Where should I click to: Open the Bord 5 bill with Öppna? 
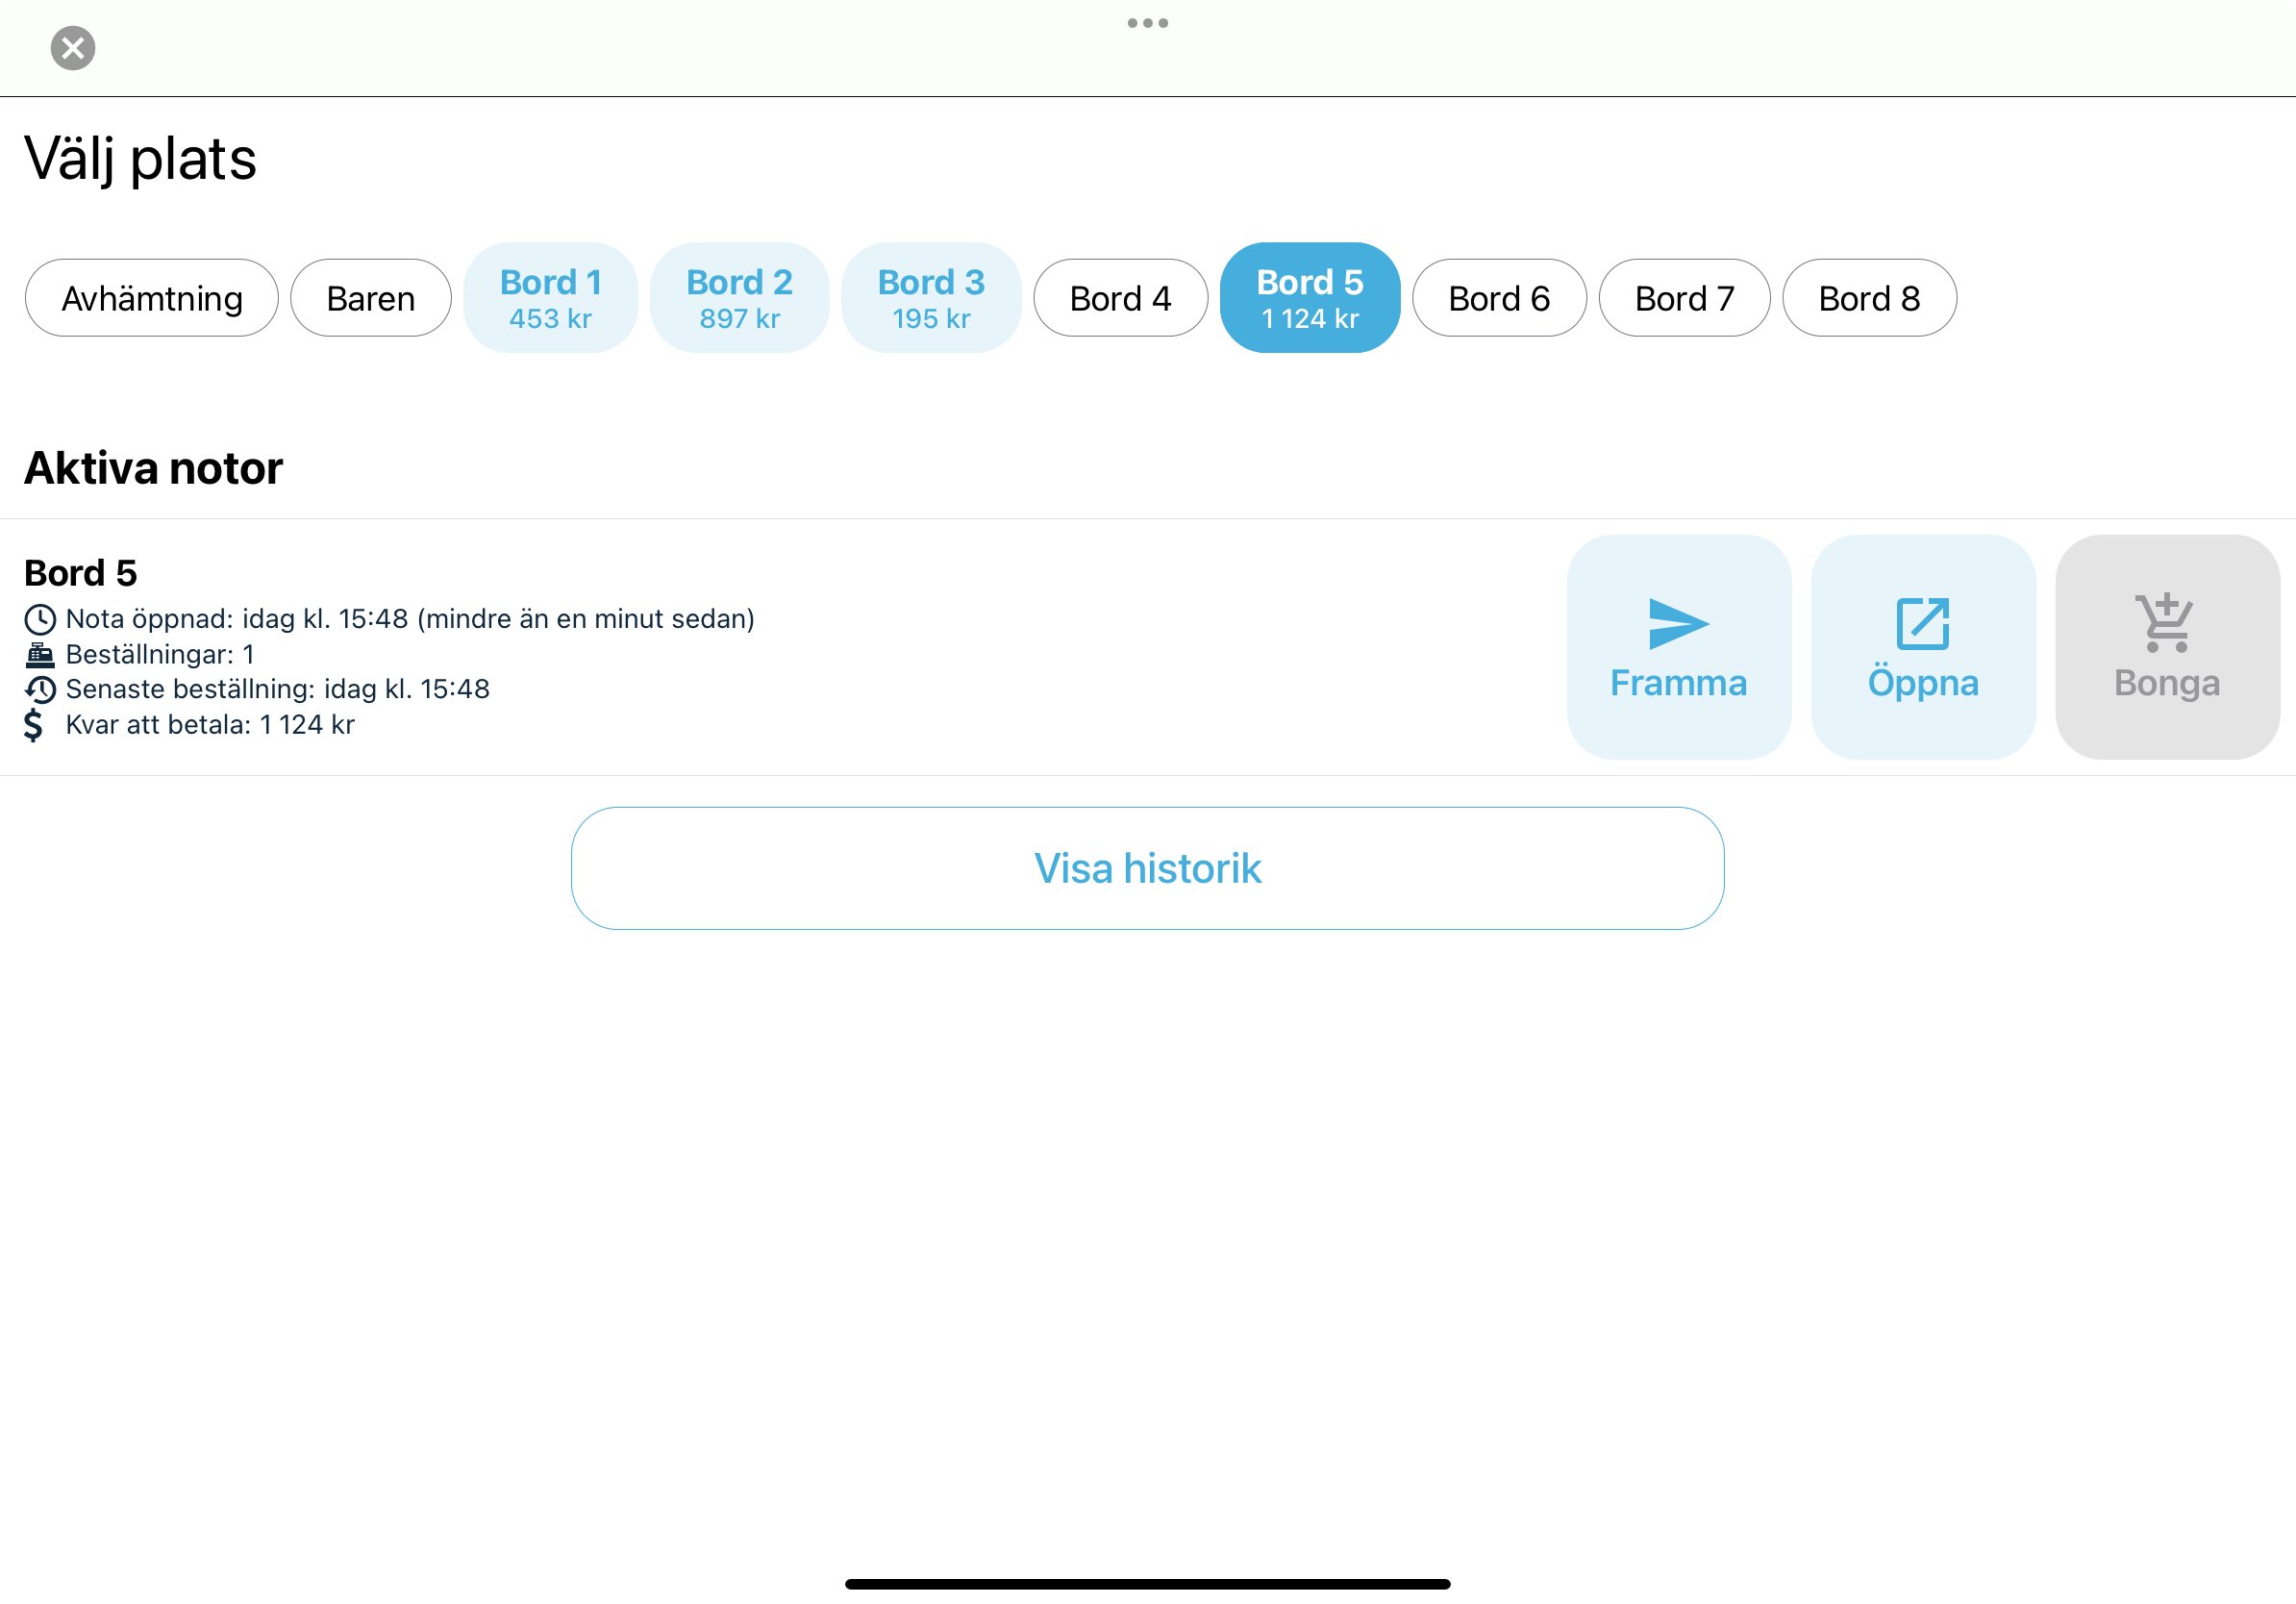tap(1923, 647)
